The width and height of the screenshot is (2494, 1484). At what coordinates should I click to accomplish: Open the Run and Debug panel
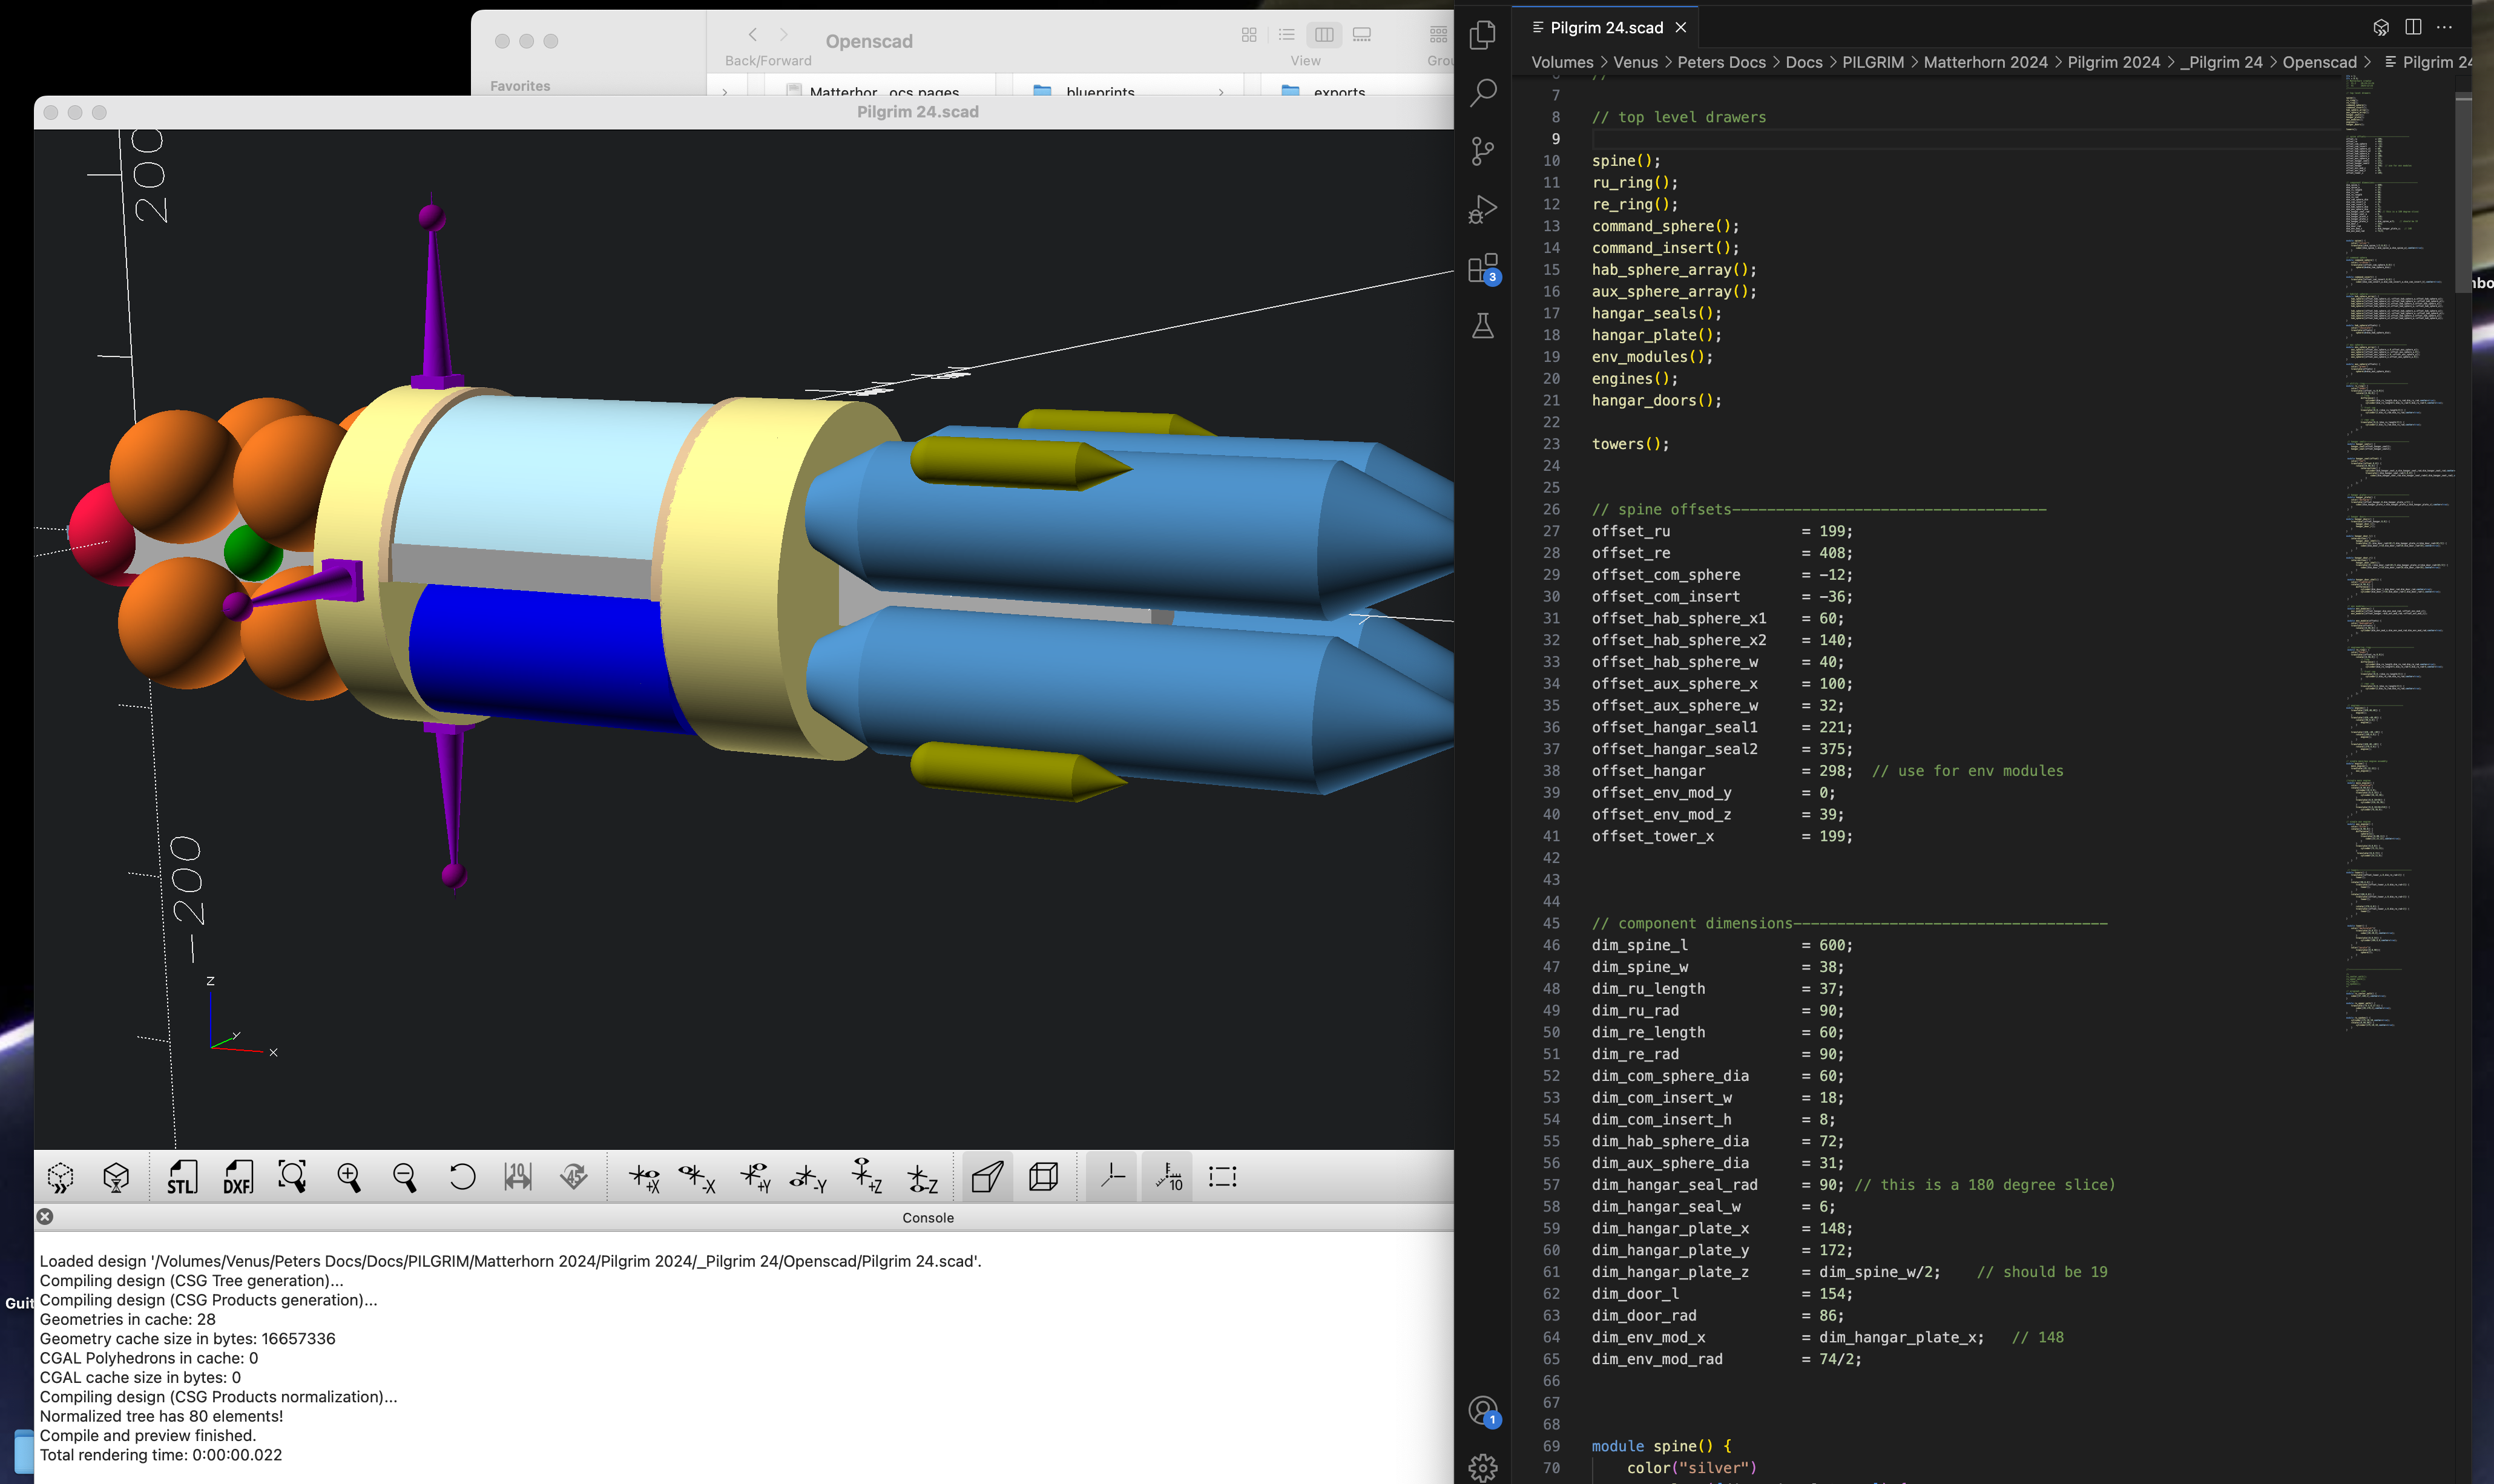pyautogui.click(x=1482, y=209)
